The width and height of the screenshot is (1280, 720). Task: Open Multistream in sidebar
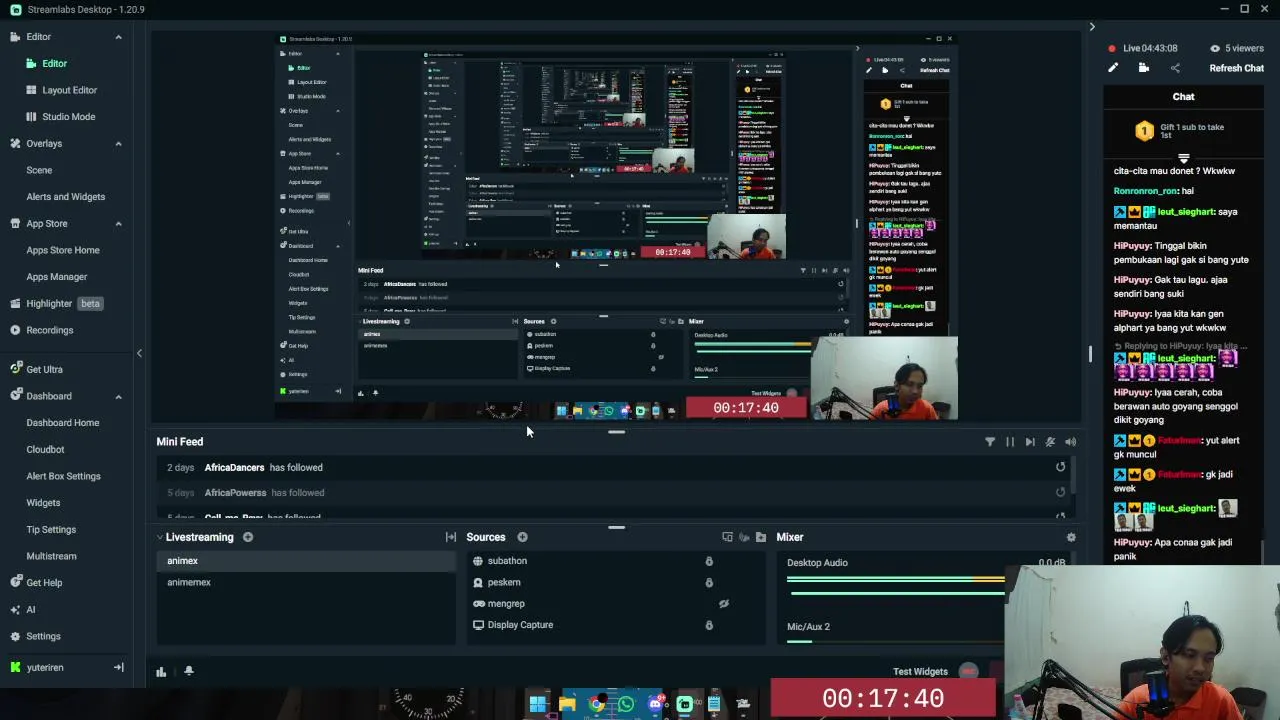click(x=51, y=556)
